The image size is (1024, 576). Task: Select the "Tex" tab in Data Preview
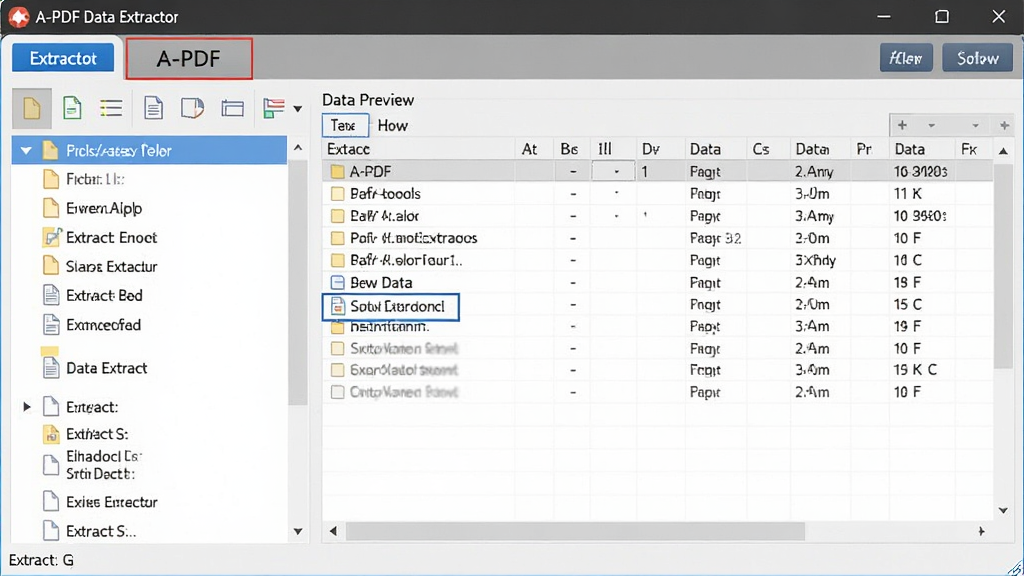pos(344,125)
